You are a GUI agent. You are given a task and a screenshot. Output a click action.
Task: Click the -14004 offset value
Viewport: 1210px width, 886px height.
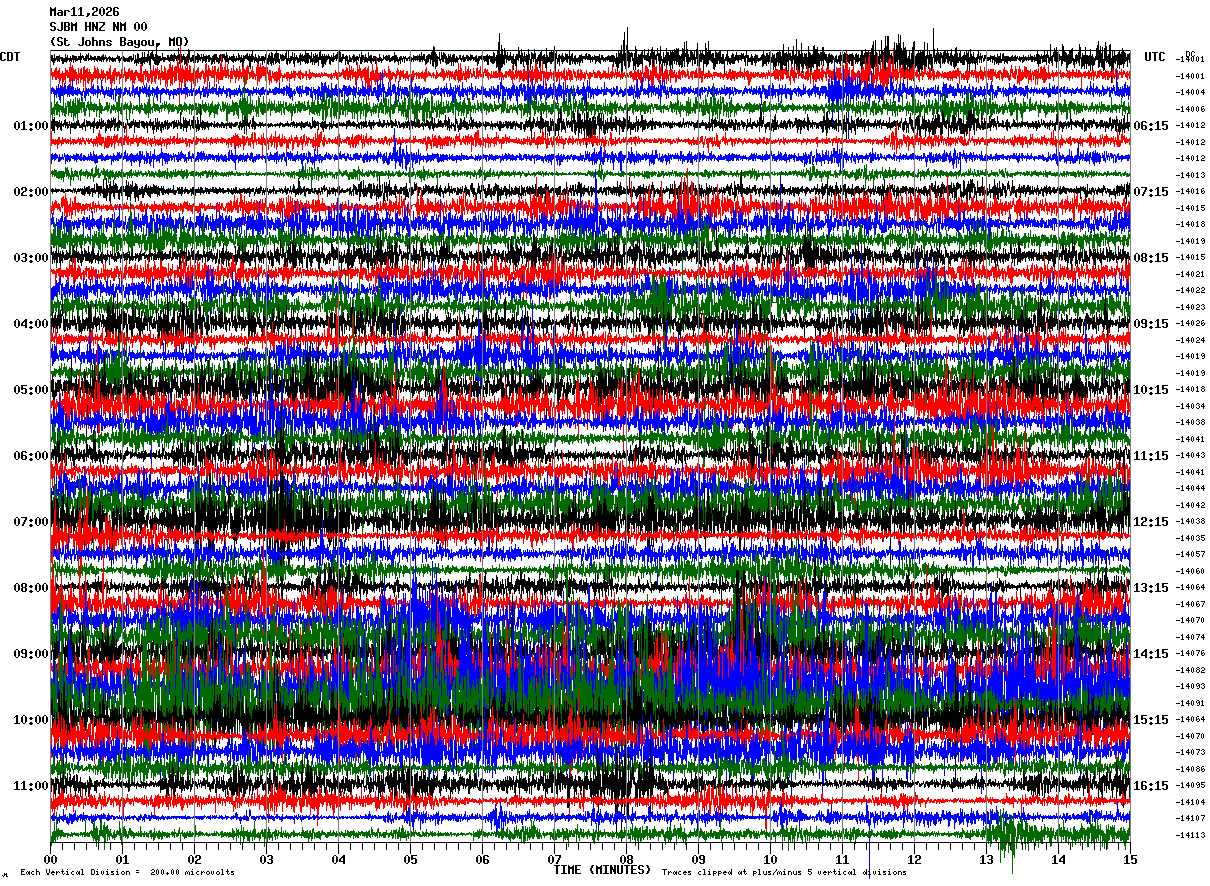point(1190,92)
